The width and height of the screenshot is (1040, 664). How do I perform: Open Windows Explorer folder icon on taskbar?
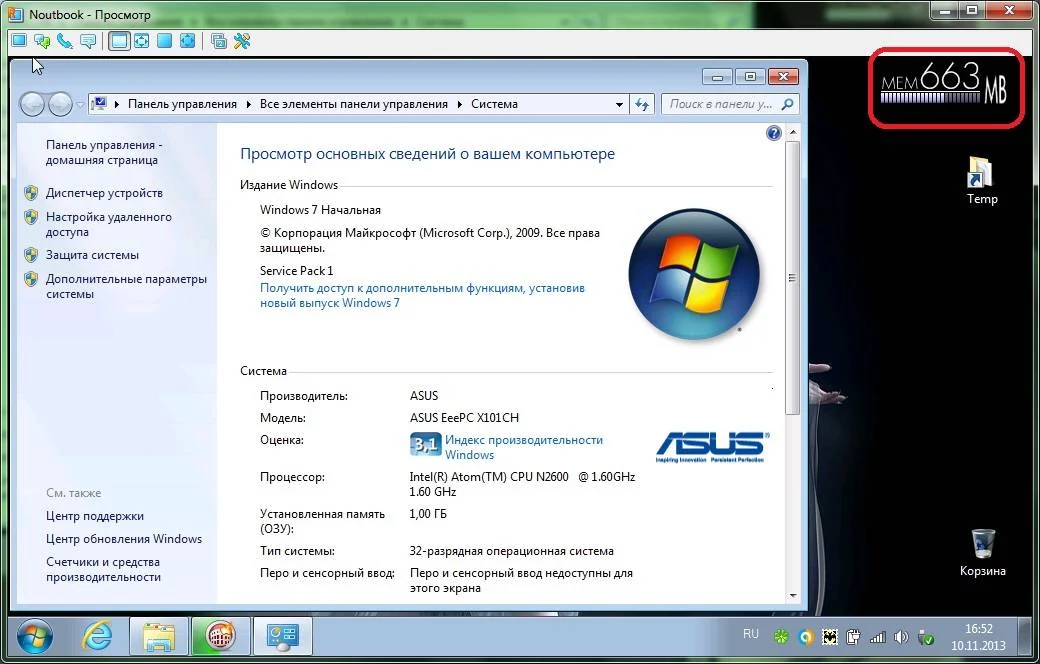click(159, 637)
